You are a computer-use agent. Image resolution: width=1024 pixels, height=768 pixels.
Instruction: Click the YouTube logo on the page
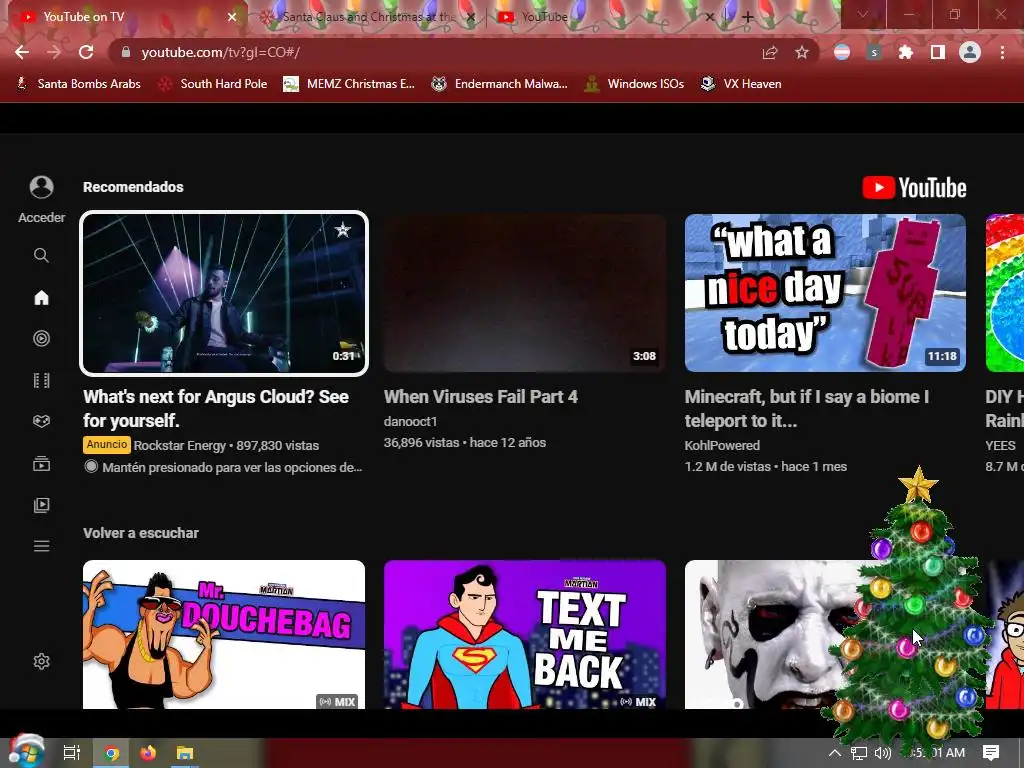(x=914, y=188)
